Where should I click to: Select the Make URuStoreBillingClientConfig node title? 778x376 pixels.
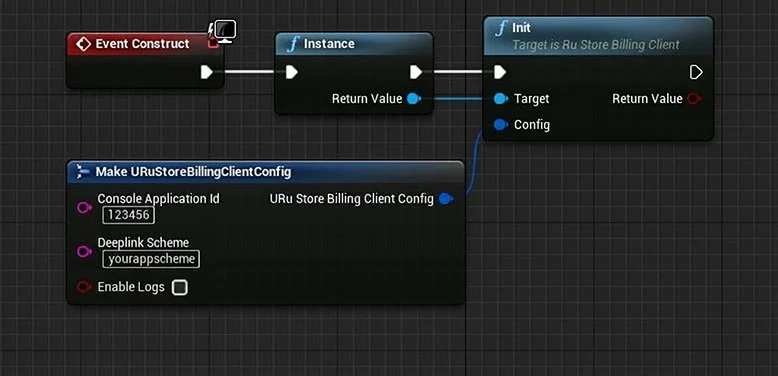pyautogui.click(x=194, y=172)
